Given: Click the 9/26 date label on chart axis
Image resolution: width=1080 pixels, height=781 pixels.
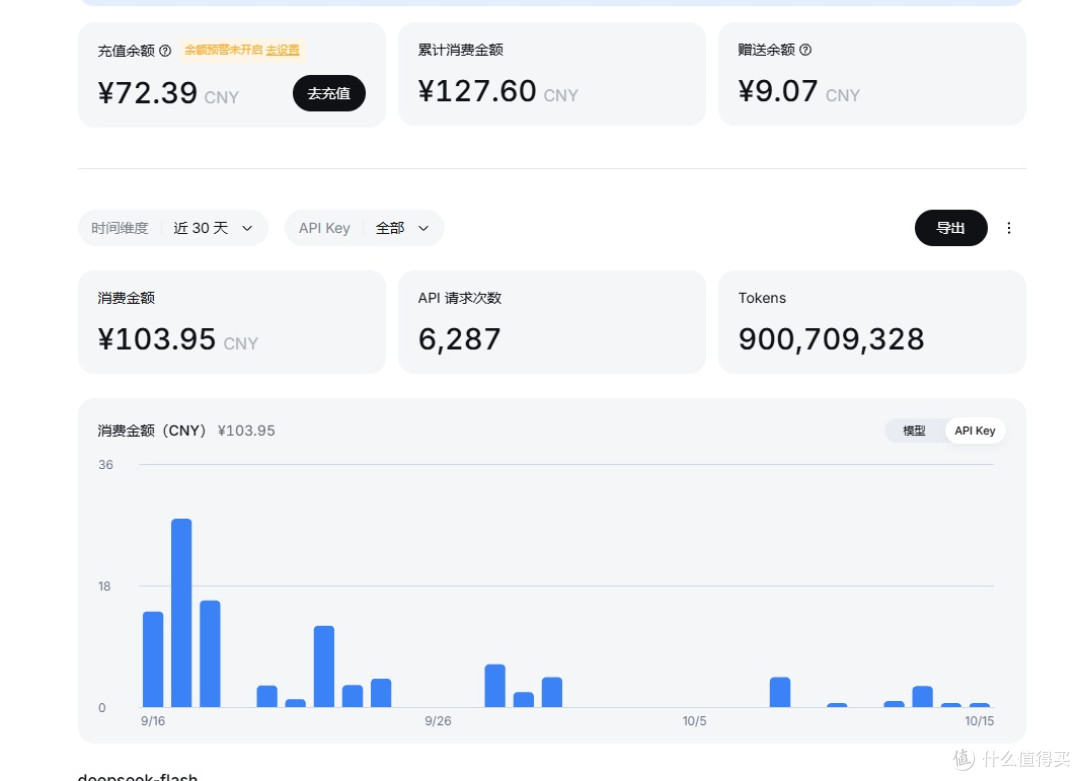Looking at the screenshot, I should point(438,721).
